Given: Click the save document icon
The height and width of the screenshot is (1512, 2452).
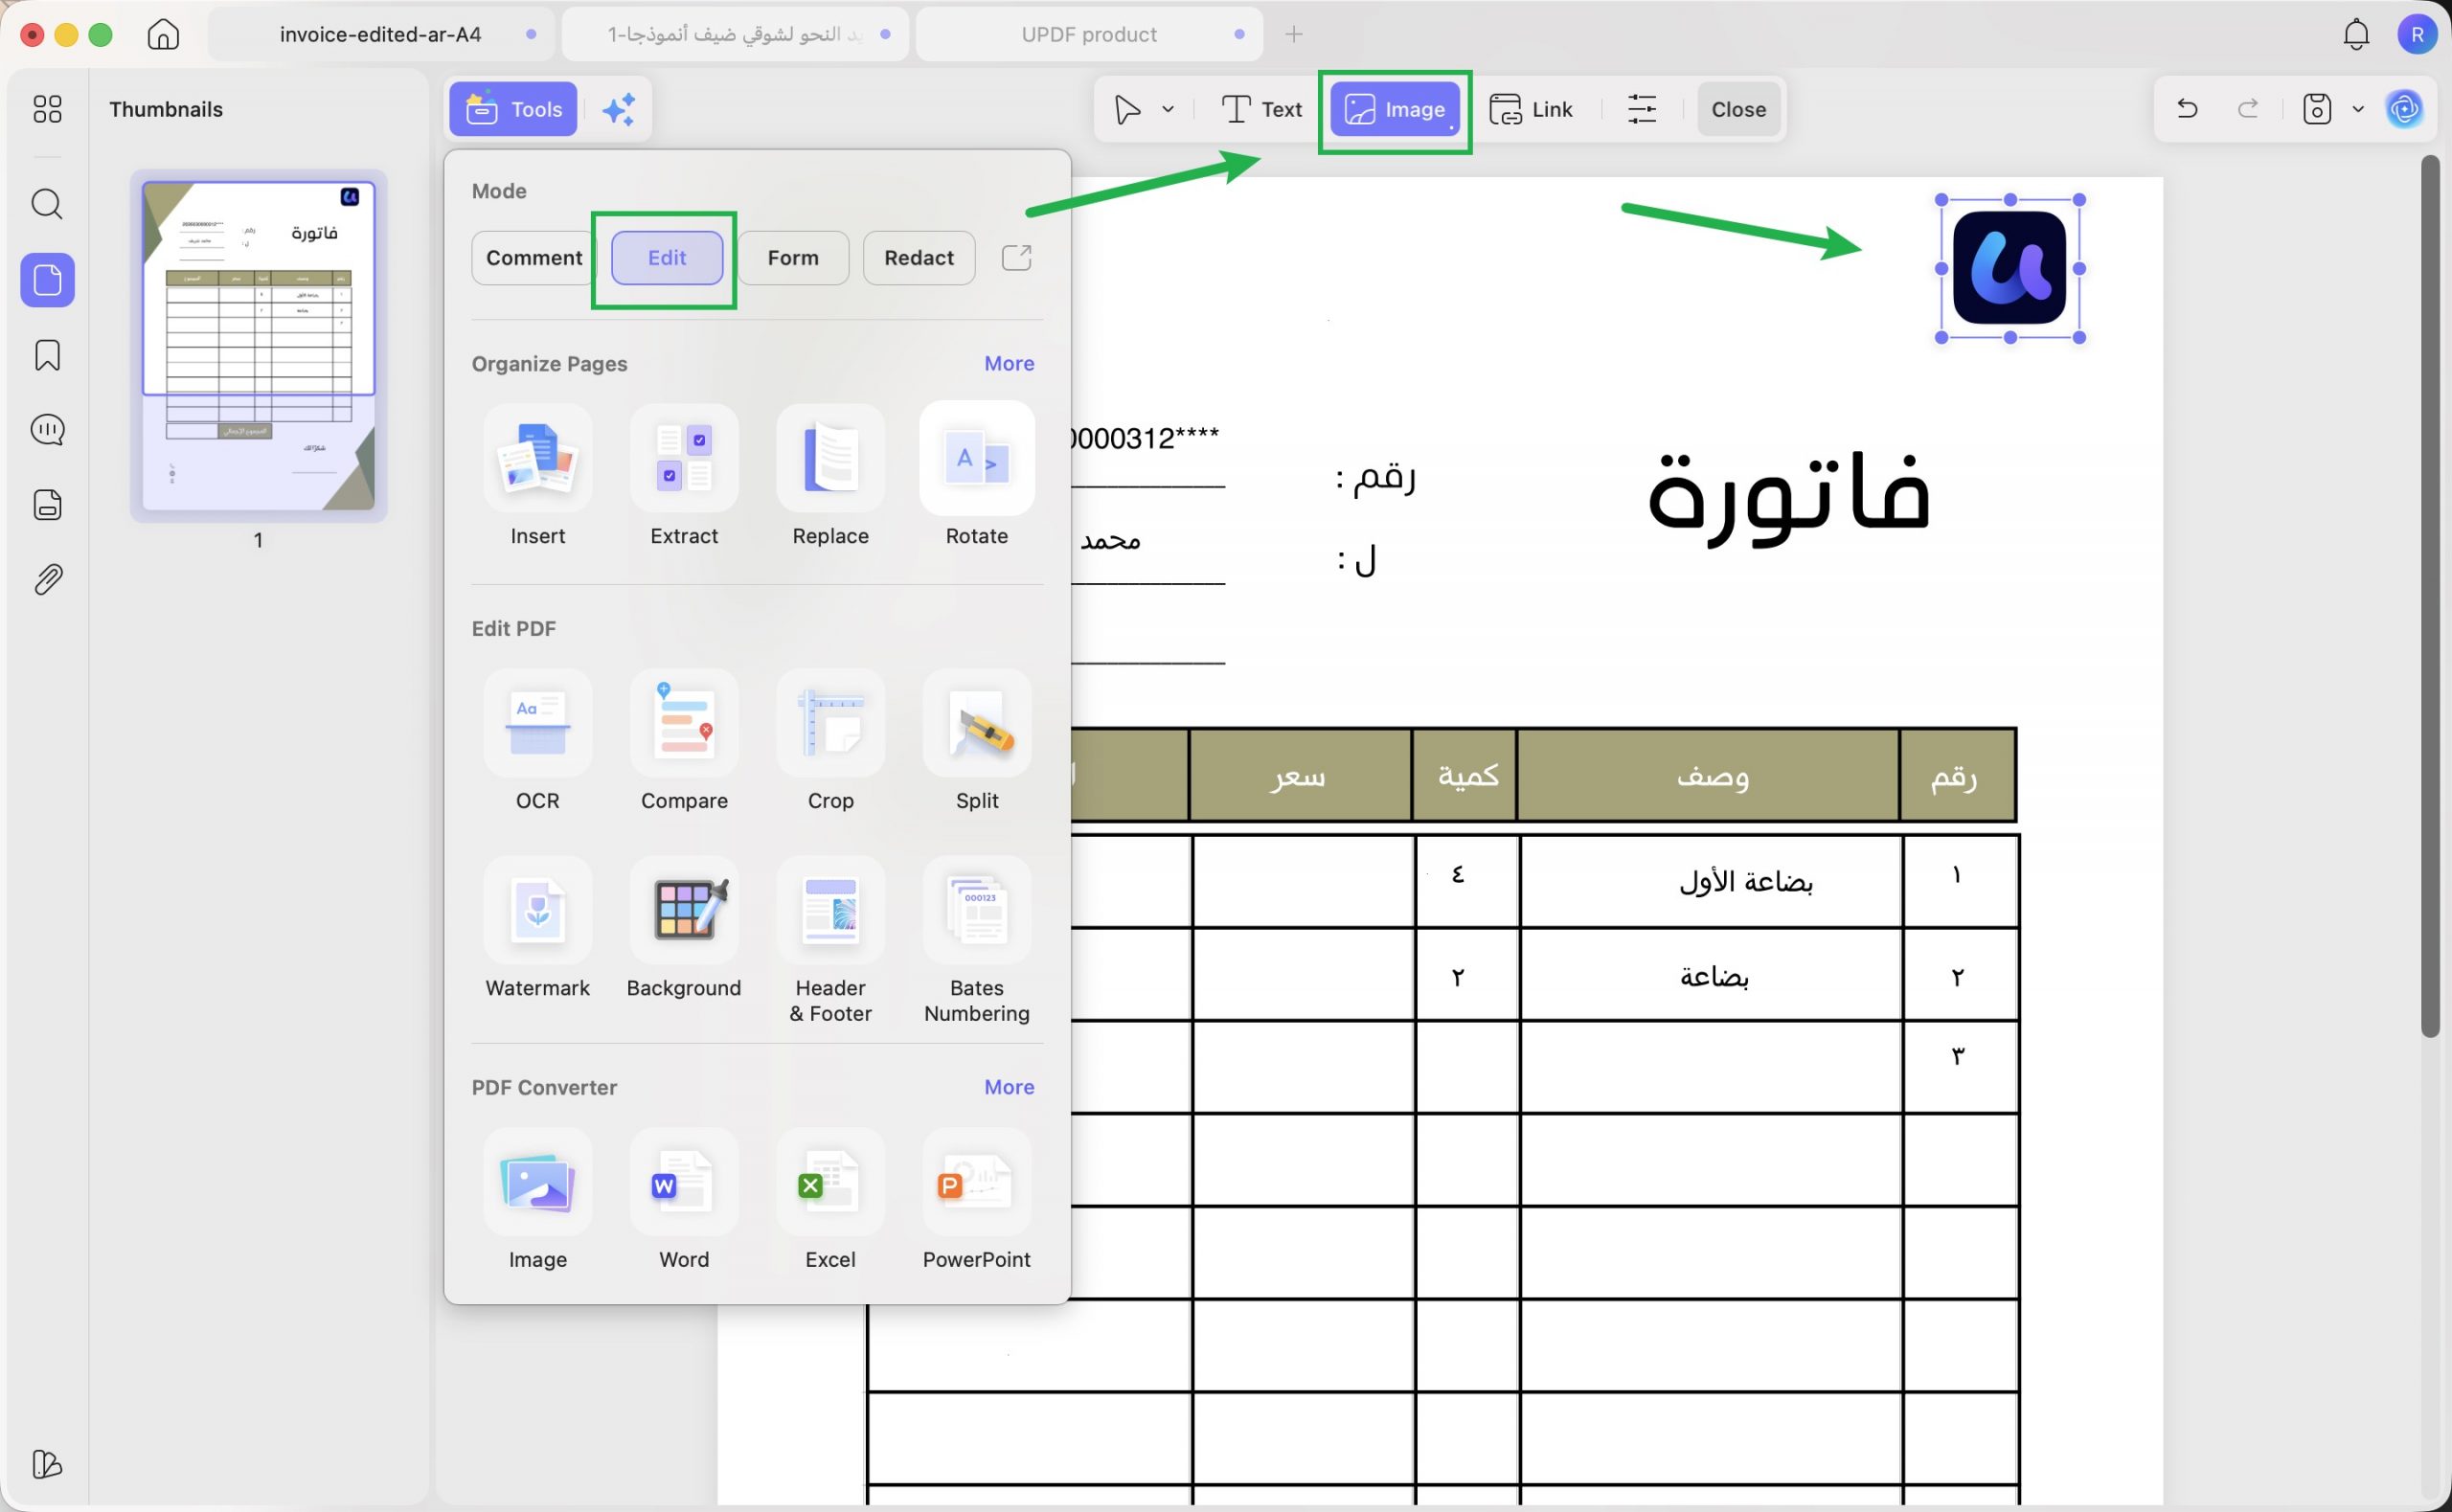Looking at the screenshot, I should tap(2317, 109).
